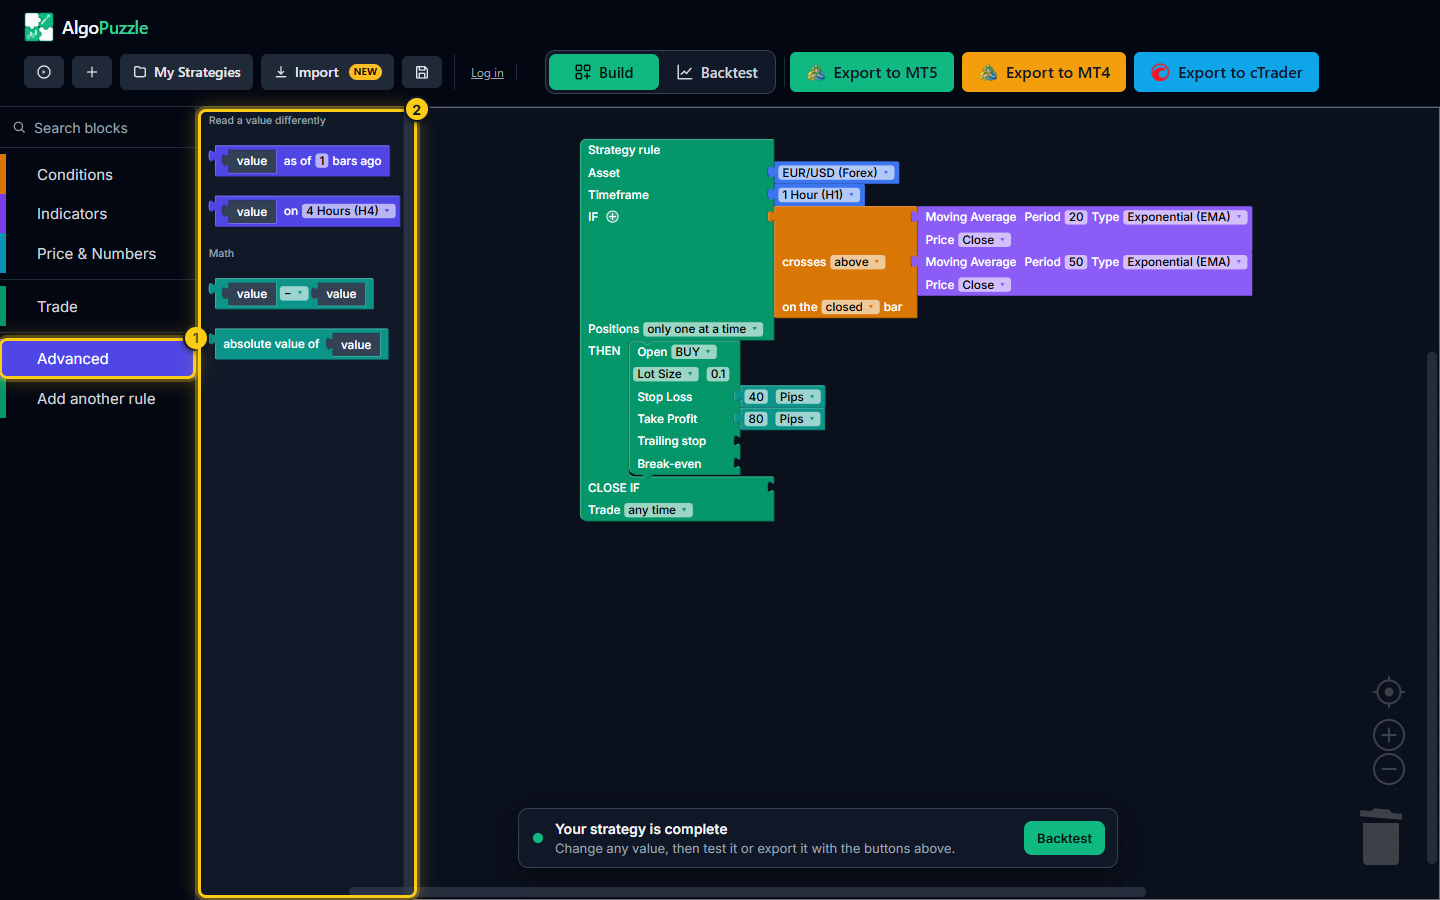The height and width of the screenshot is (900, 1440).
Task: Click the save disk icon button
Action: click(422, 72)
